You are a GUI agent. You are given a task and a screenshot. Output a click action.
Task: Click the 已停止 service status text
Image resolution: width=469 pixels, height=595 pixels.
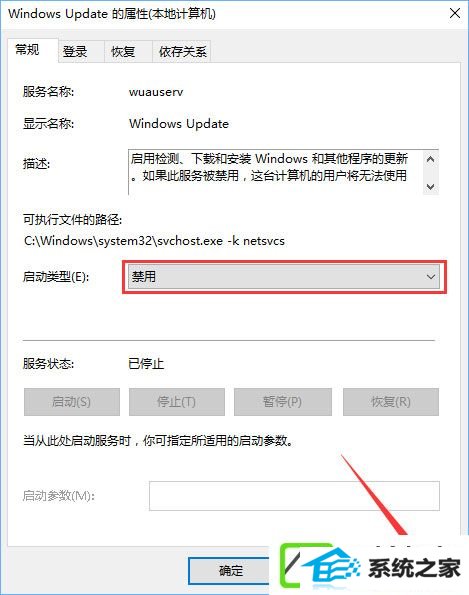click(146, 364)
